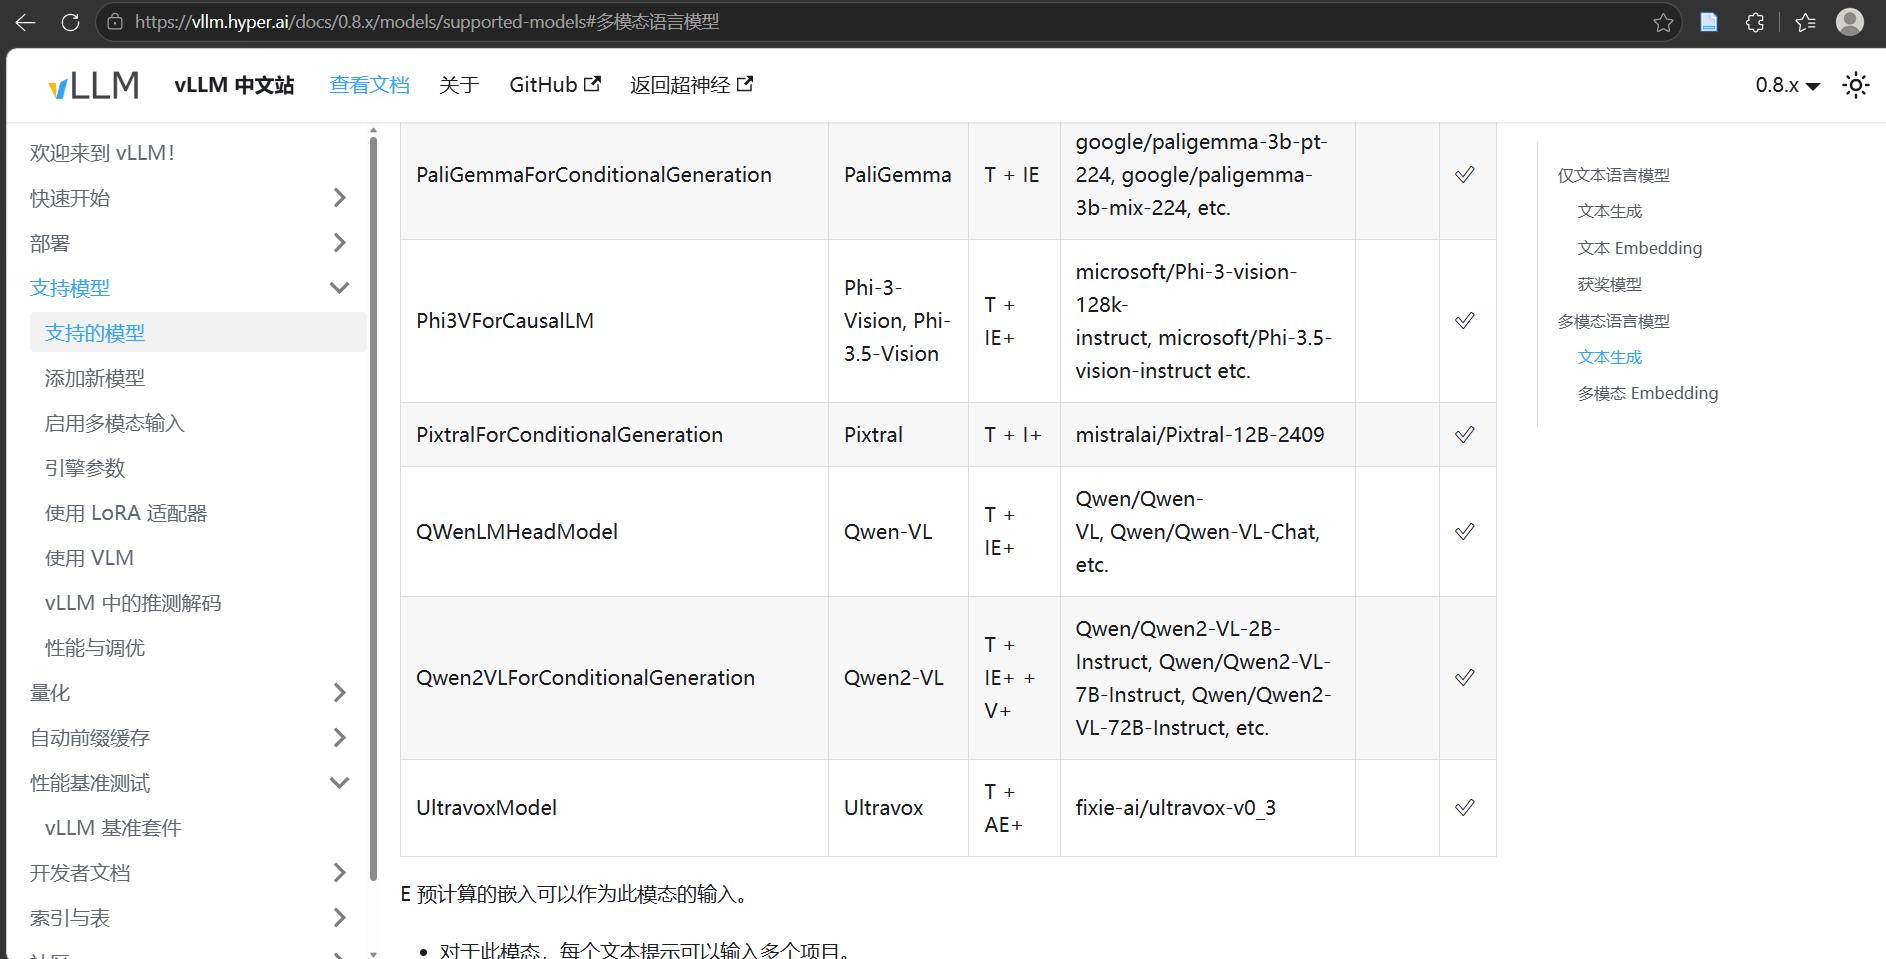Click the vLLM 中文站 site title
The width and height of the screenshot is (1886, 959).
234,85
